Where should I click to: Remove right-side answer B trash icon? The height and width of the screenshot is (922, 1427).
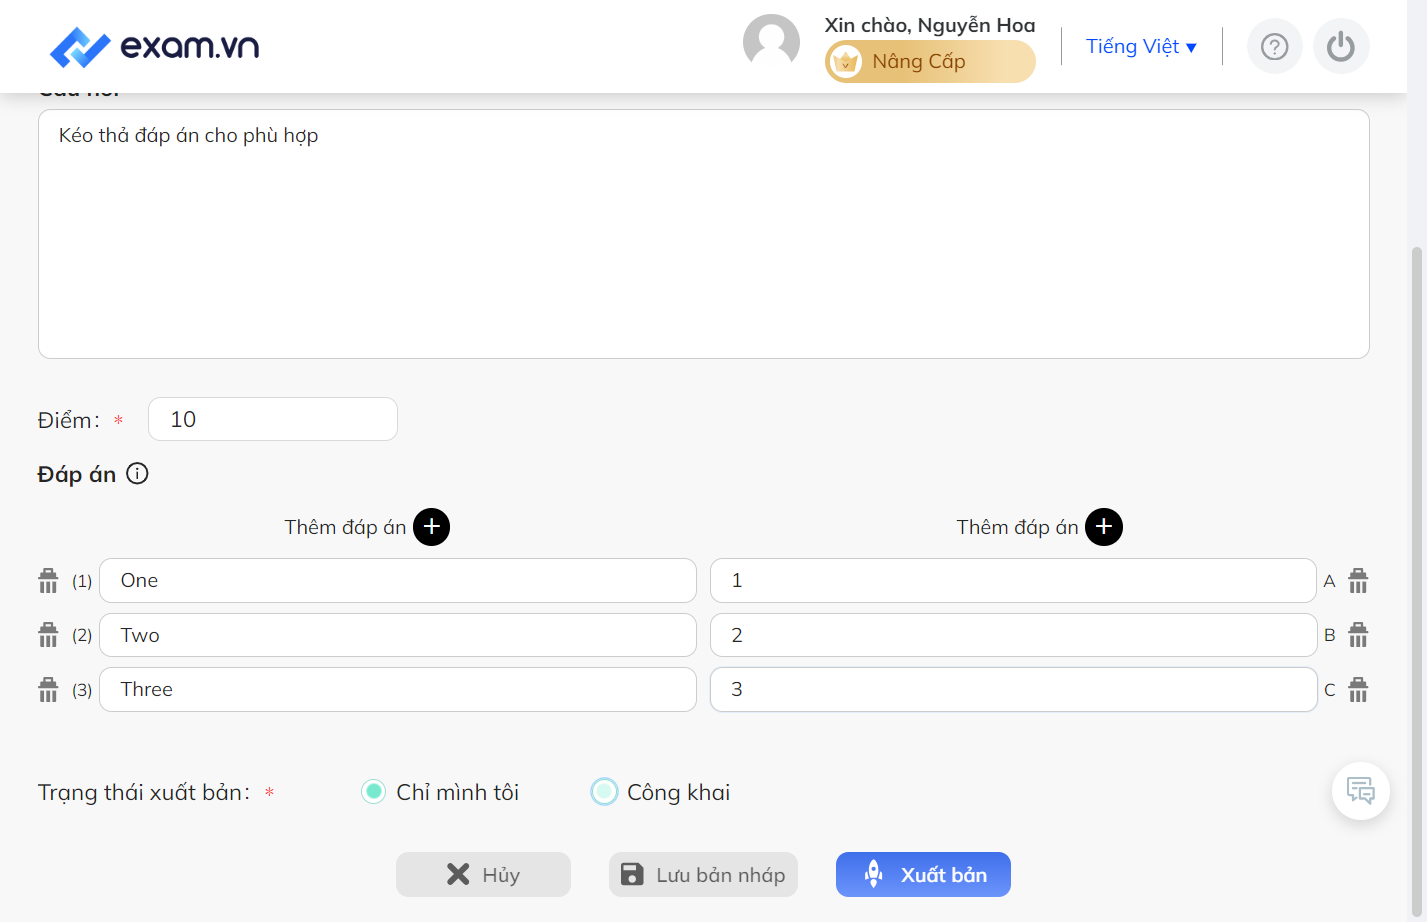point(1358,635)
